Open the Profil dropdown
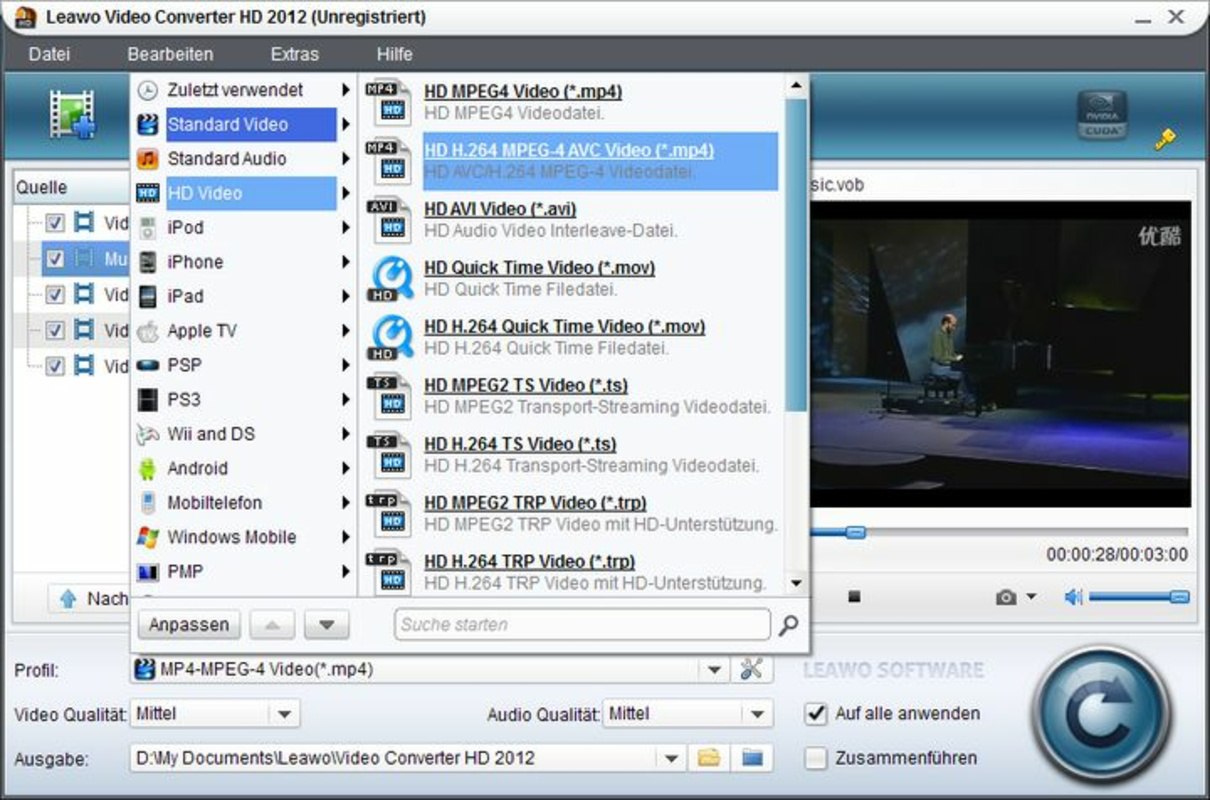1210x800 pixels. pos(714,670)
